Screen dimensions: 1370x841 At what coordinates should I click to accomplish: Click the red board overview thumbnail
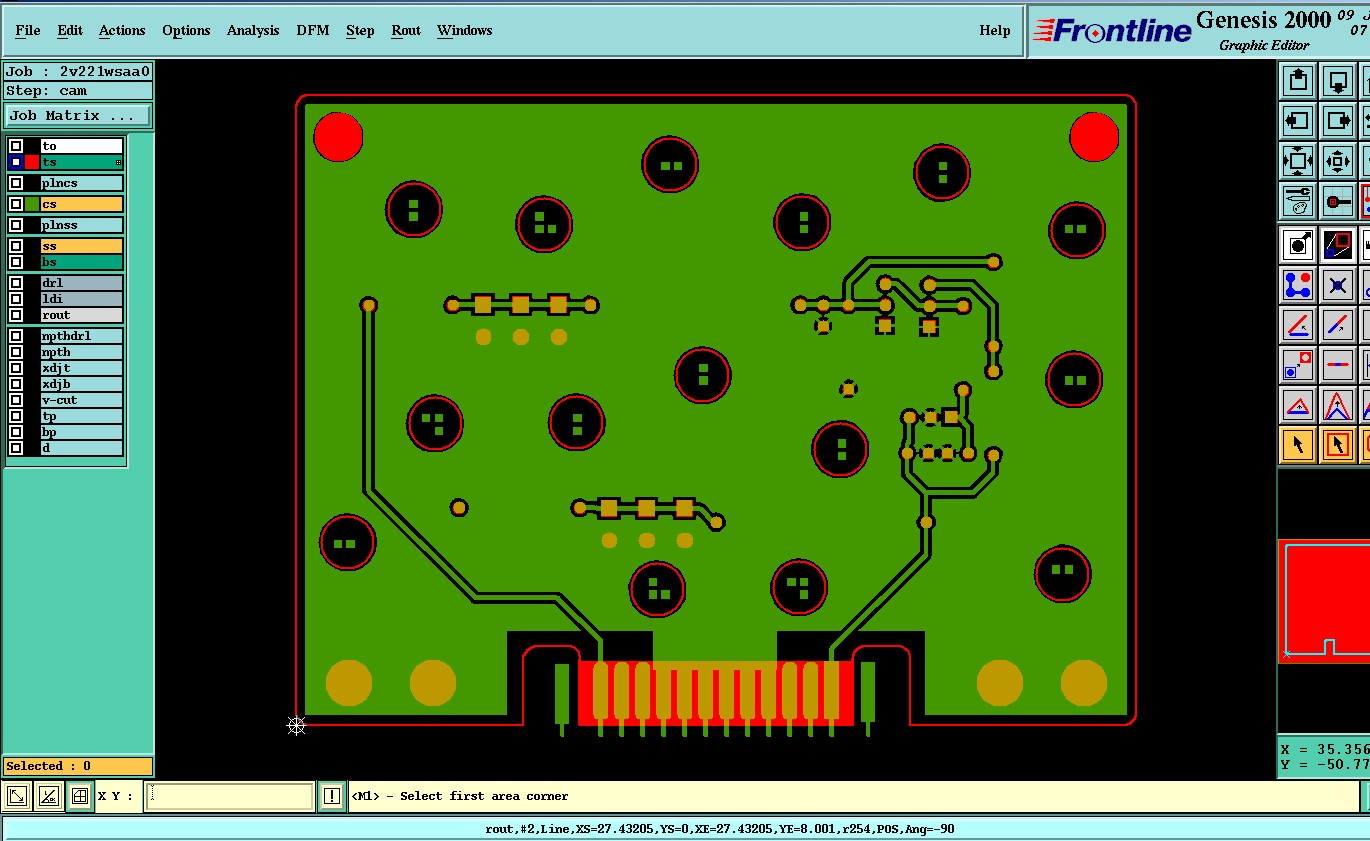[1324, 601]
